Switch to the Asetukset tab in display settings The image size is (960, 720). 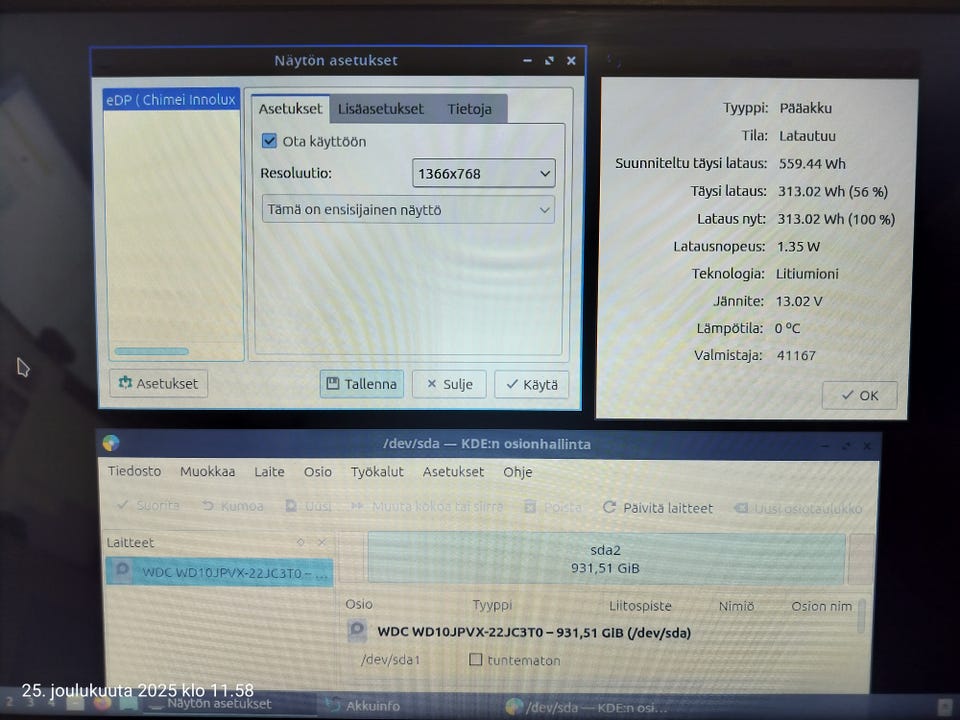tap(290, 109)
